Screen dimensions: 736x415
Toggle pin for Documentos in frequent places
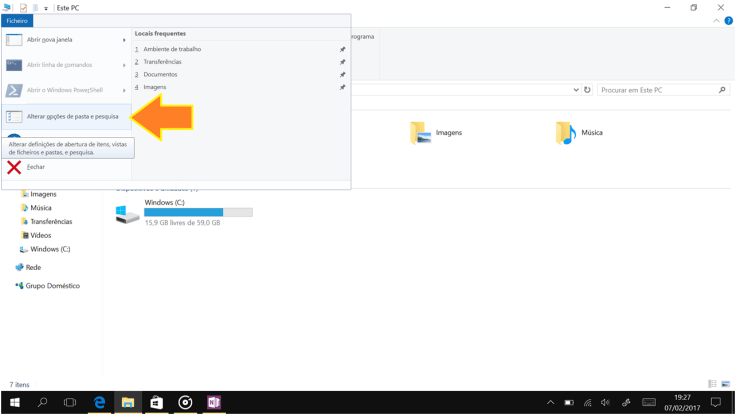(342, 75)
